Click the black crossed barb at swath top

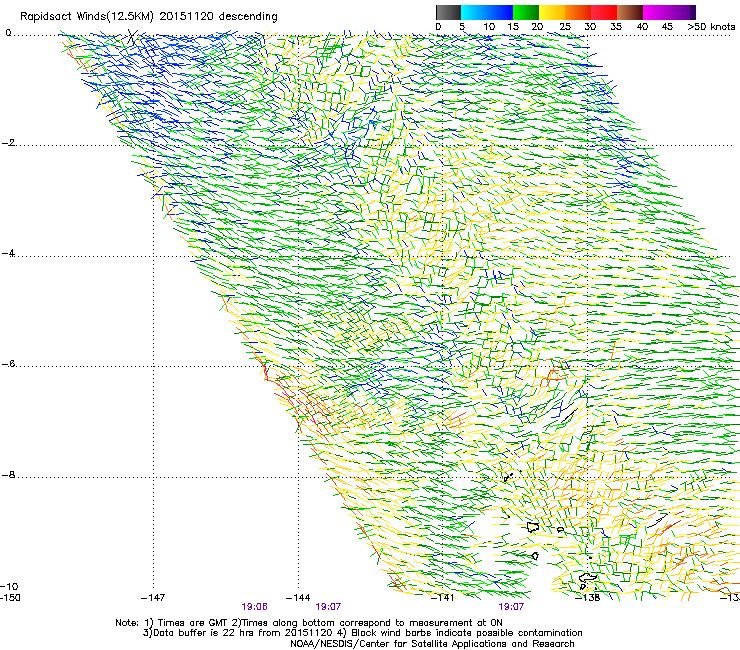(x=133, y=36)
